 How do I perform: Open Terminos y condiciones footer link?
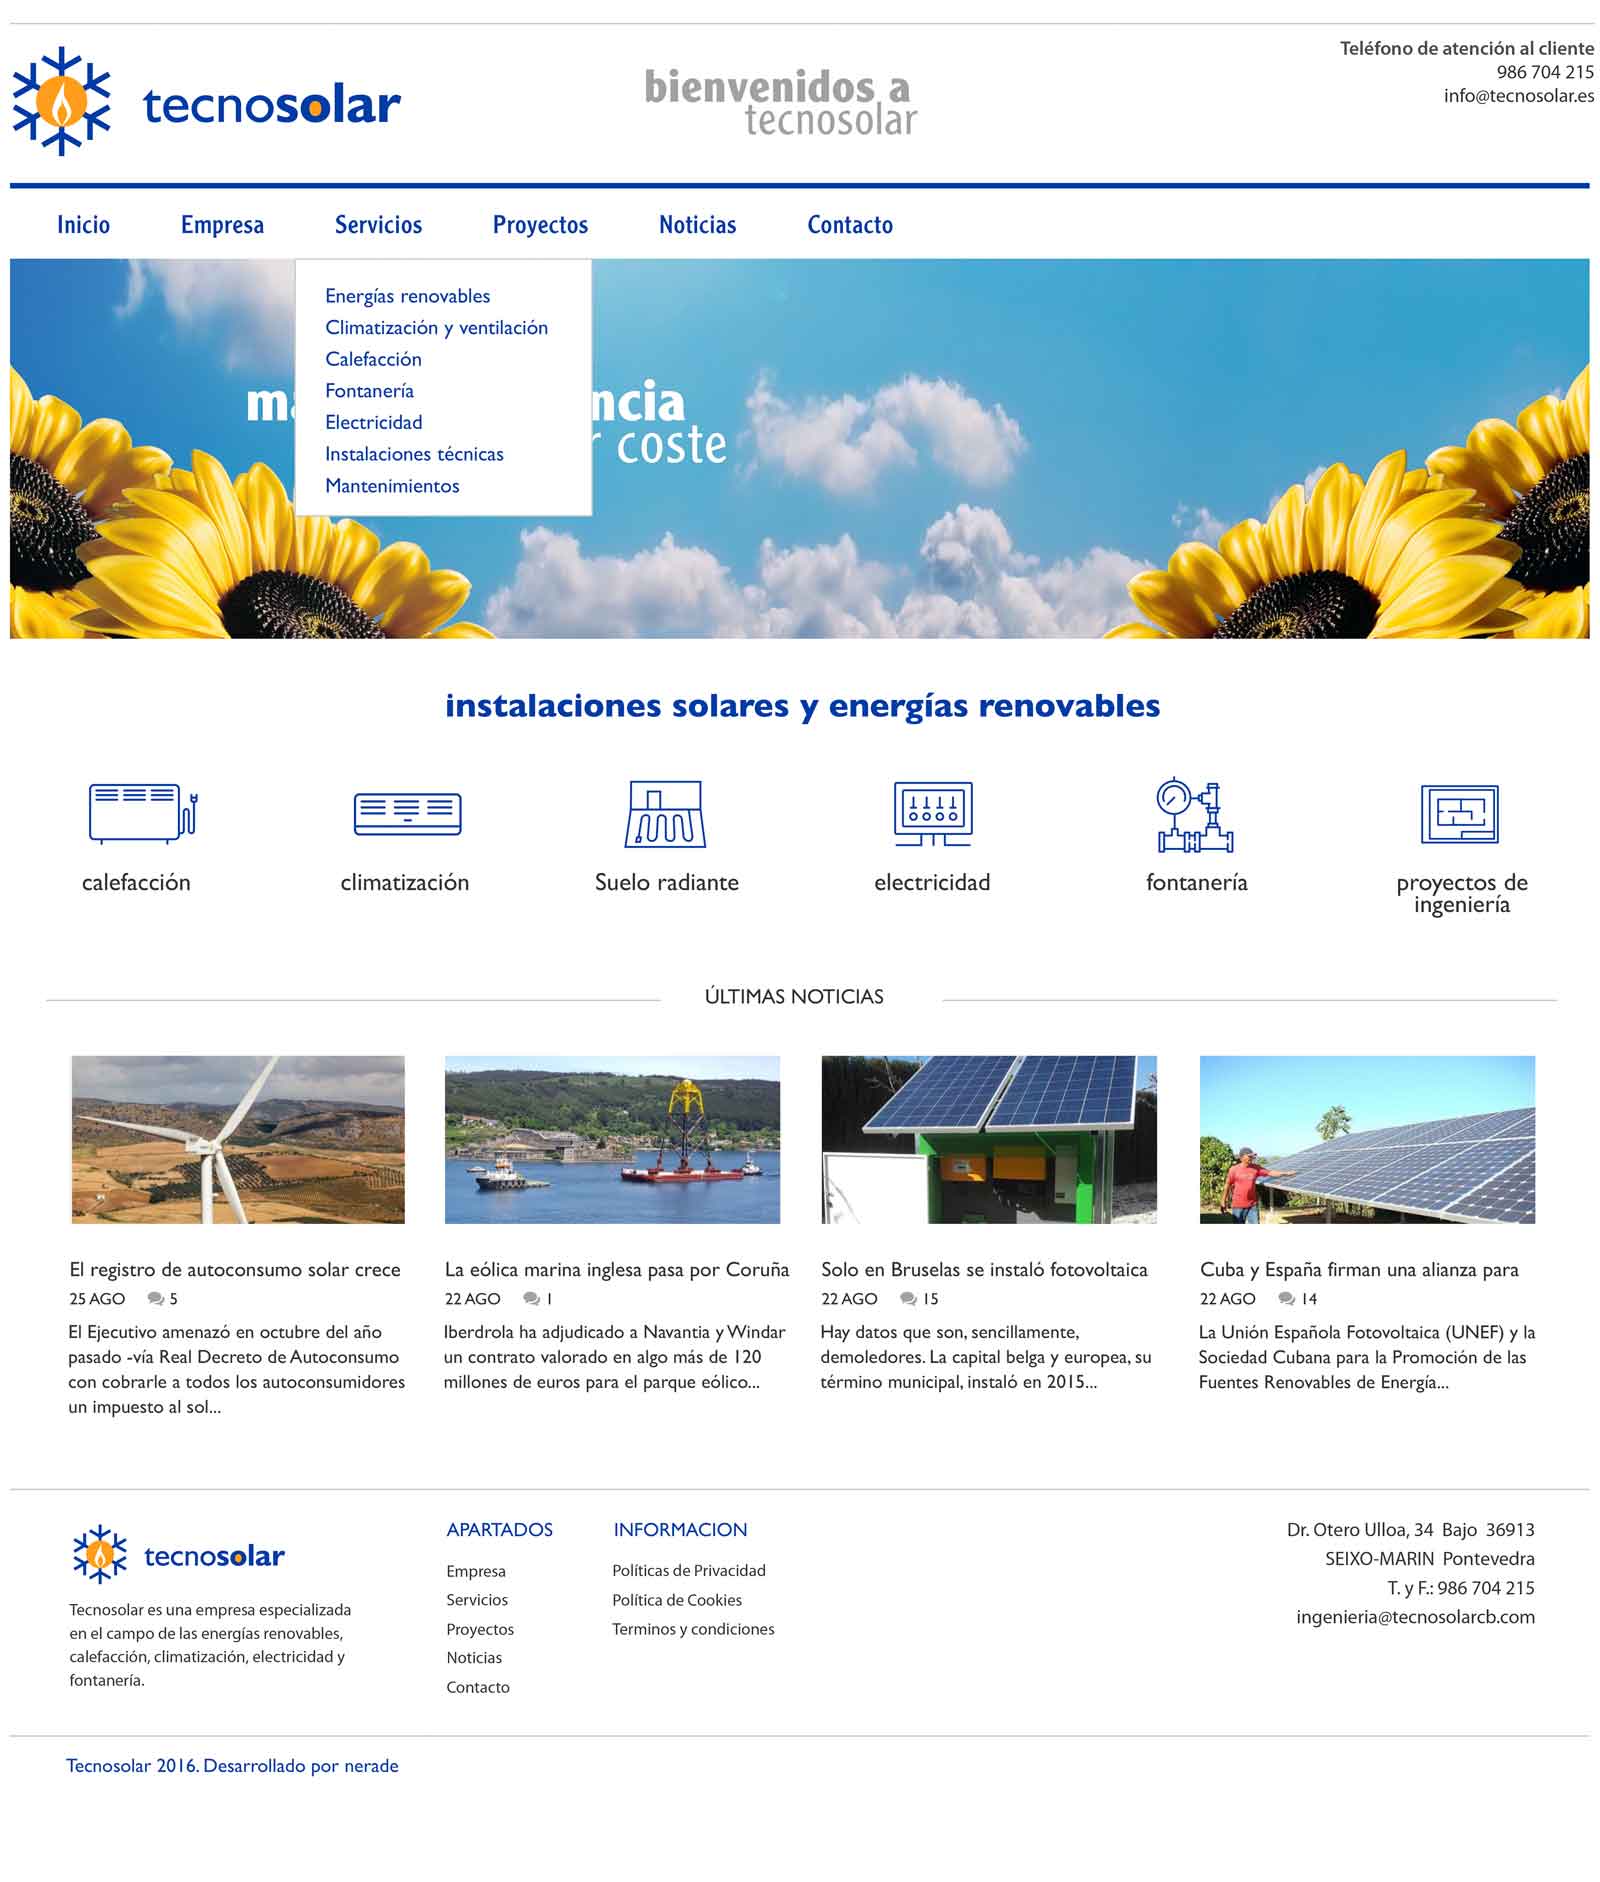[693, 1629]
